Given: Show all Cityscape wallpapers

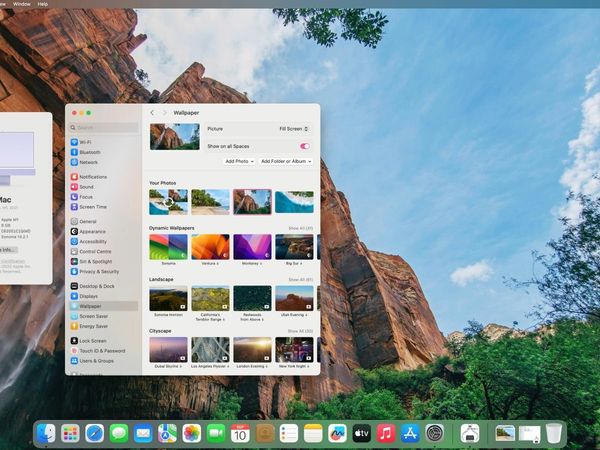Looking at the screenshot, I should (x=300, y=331).
